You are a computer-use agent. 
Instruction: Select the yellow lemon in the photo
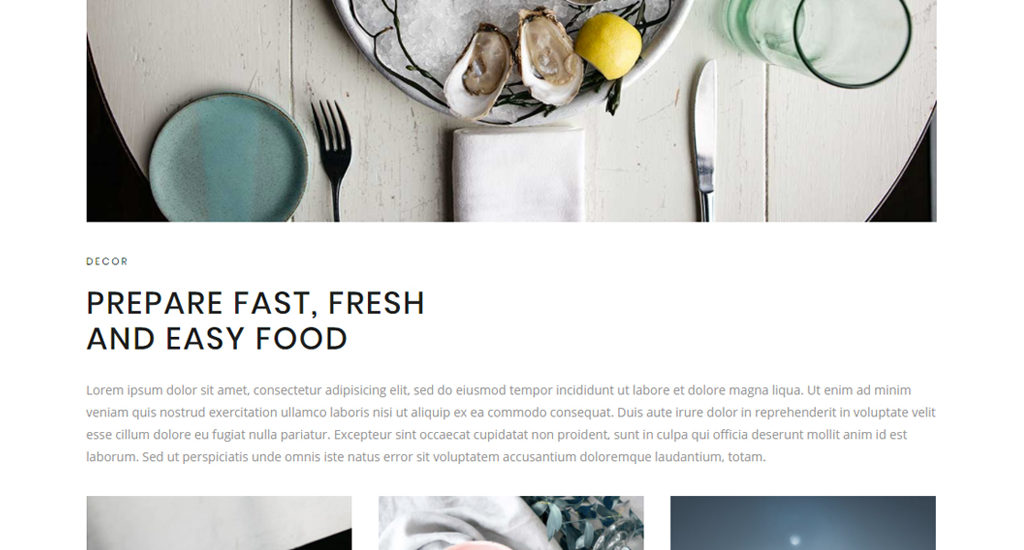click(608, 46)
